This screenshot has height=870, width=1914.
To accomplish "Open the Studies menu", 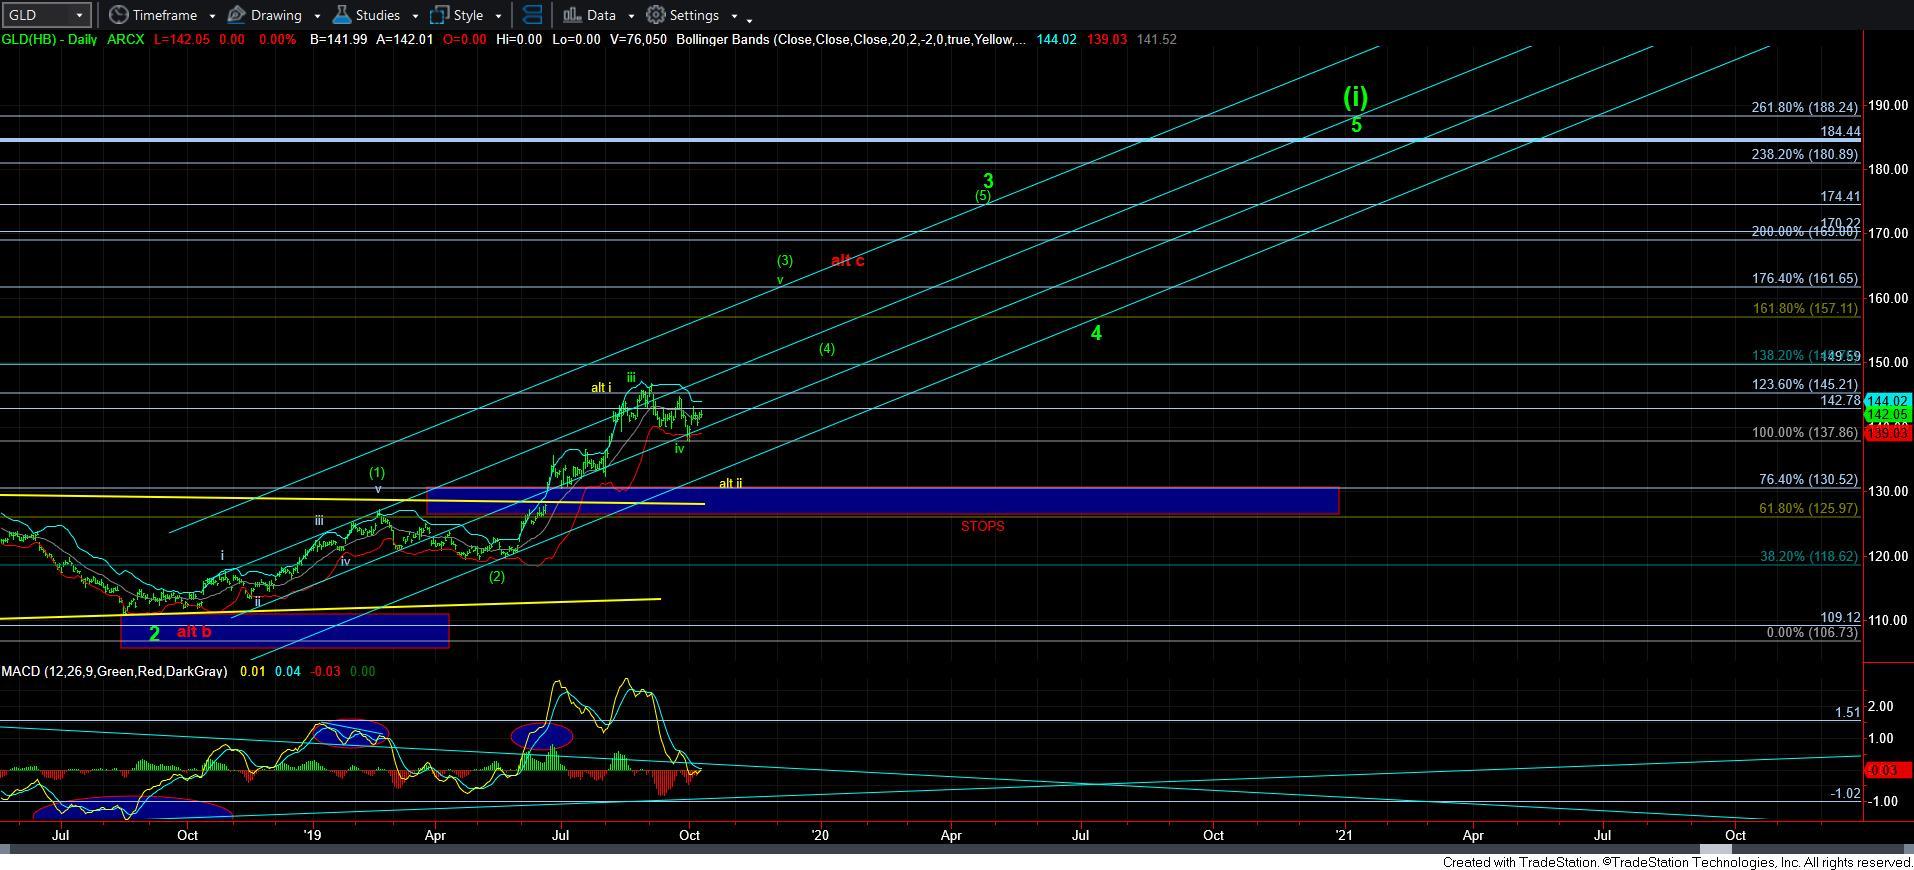I will coord(378,15).
